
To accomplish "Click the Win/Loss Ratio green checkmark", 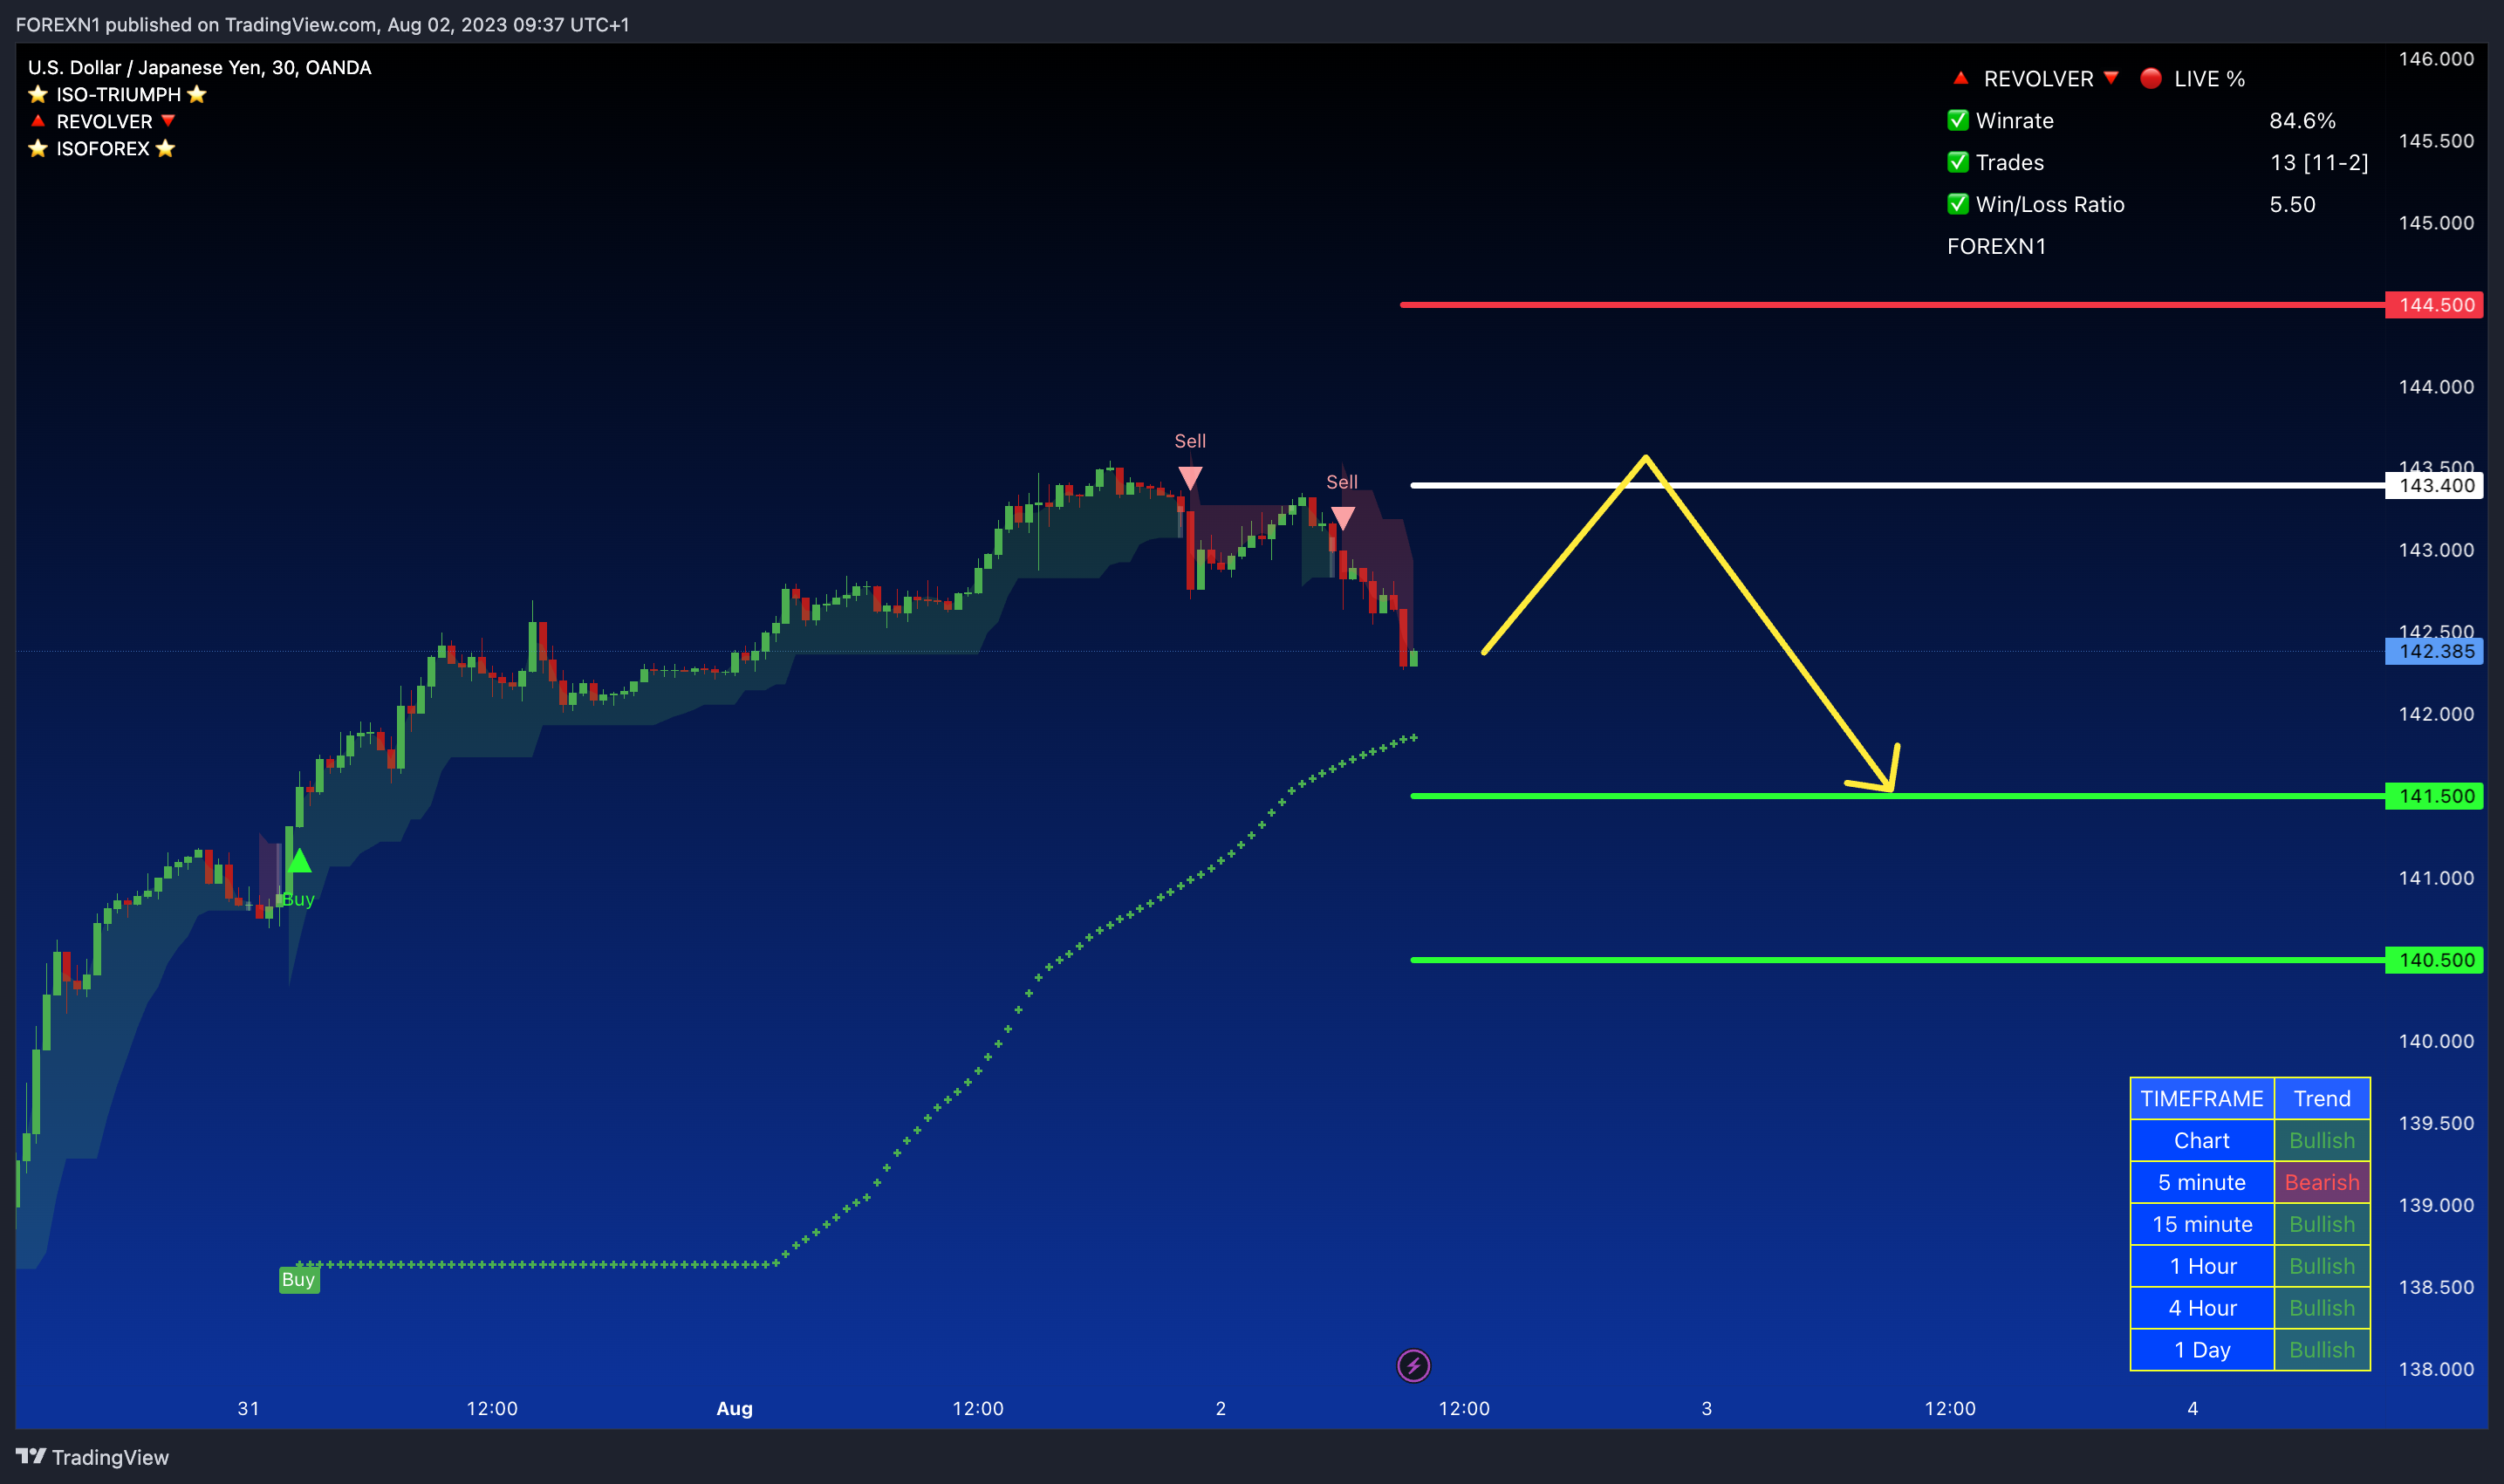I will (x=1958, y=204).
